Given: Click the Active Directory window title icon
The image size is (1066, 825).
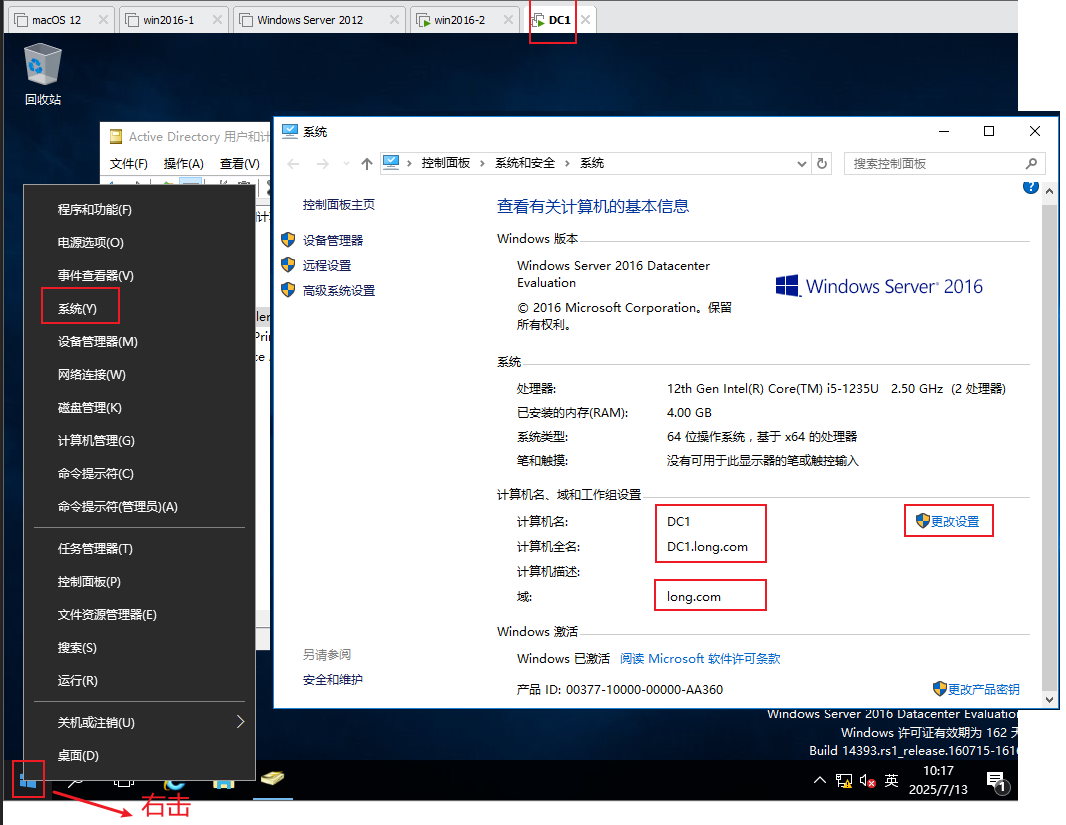Looking at the screenshot, I should (x=116, y=136).
